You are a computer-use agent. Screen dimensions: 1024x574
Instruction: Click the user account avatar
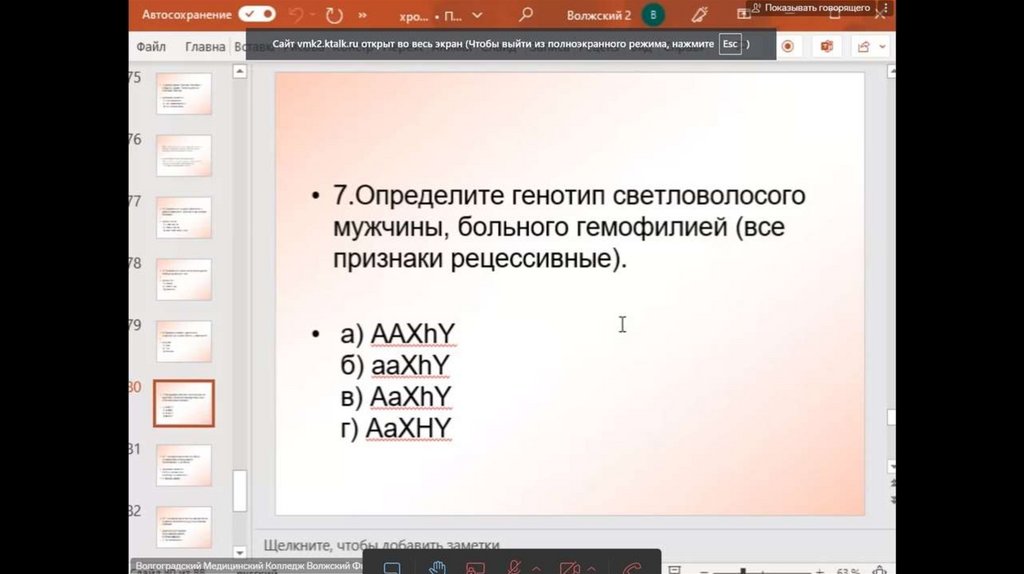click(653, 15)
